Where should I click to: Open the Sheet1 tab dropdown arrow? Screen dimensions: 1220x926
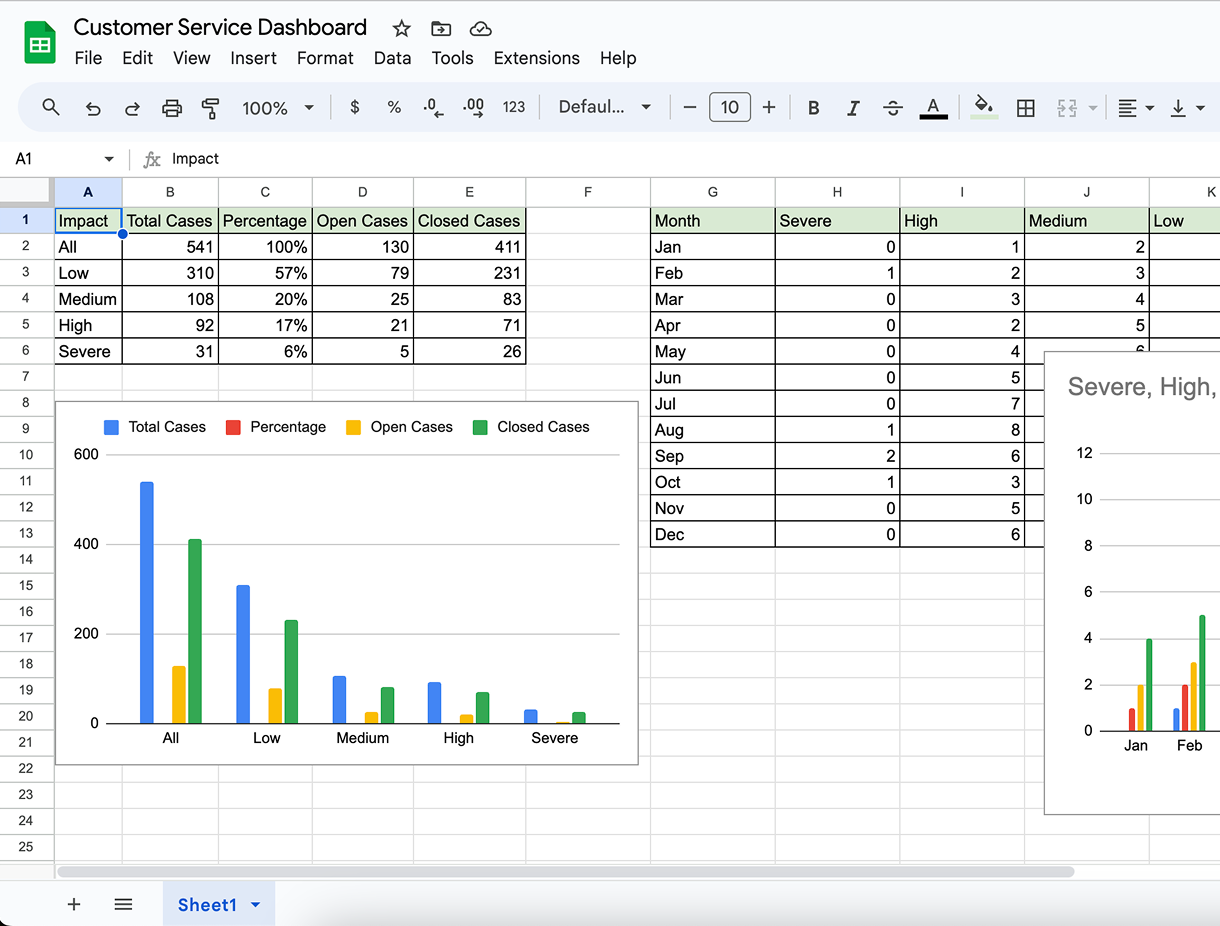tap(256, 905)
